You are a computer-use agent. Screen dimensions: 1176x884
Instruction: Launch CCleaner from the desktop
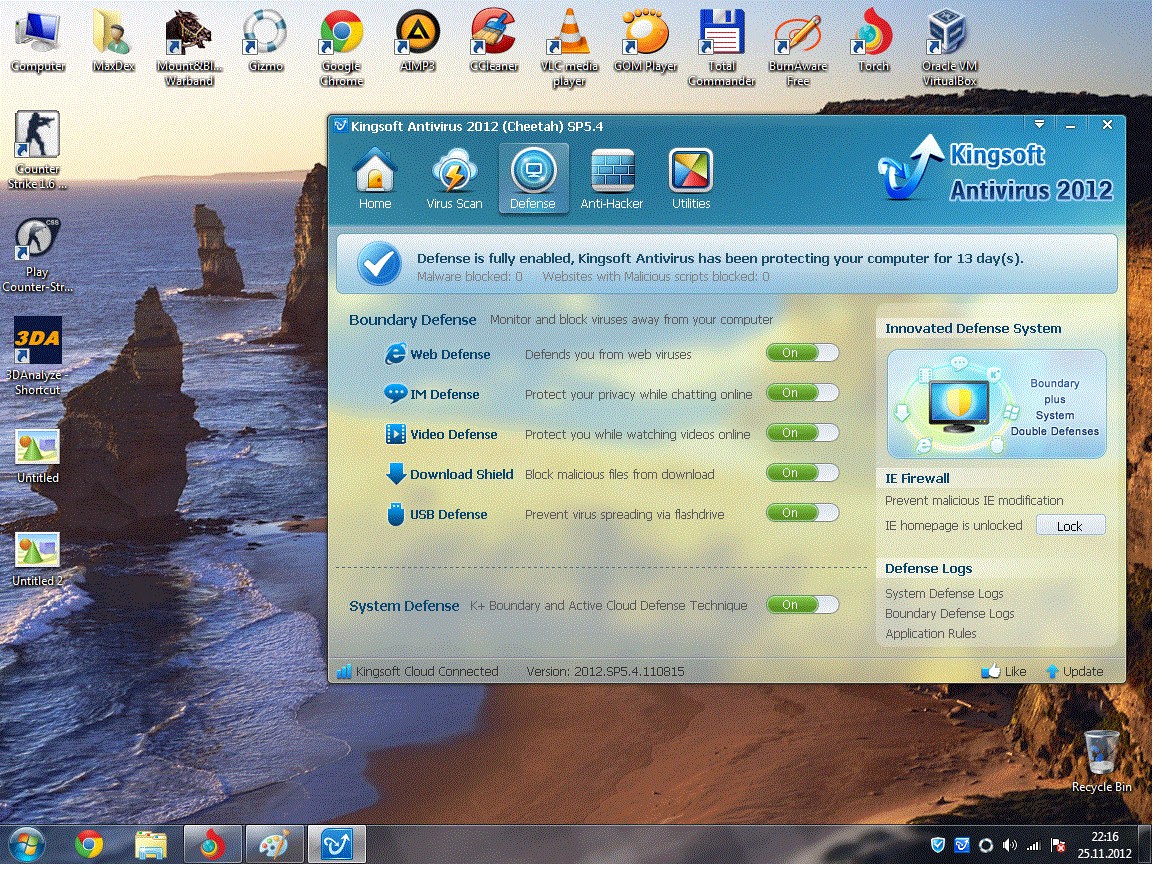494,40
